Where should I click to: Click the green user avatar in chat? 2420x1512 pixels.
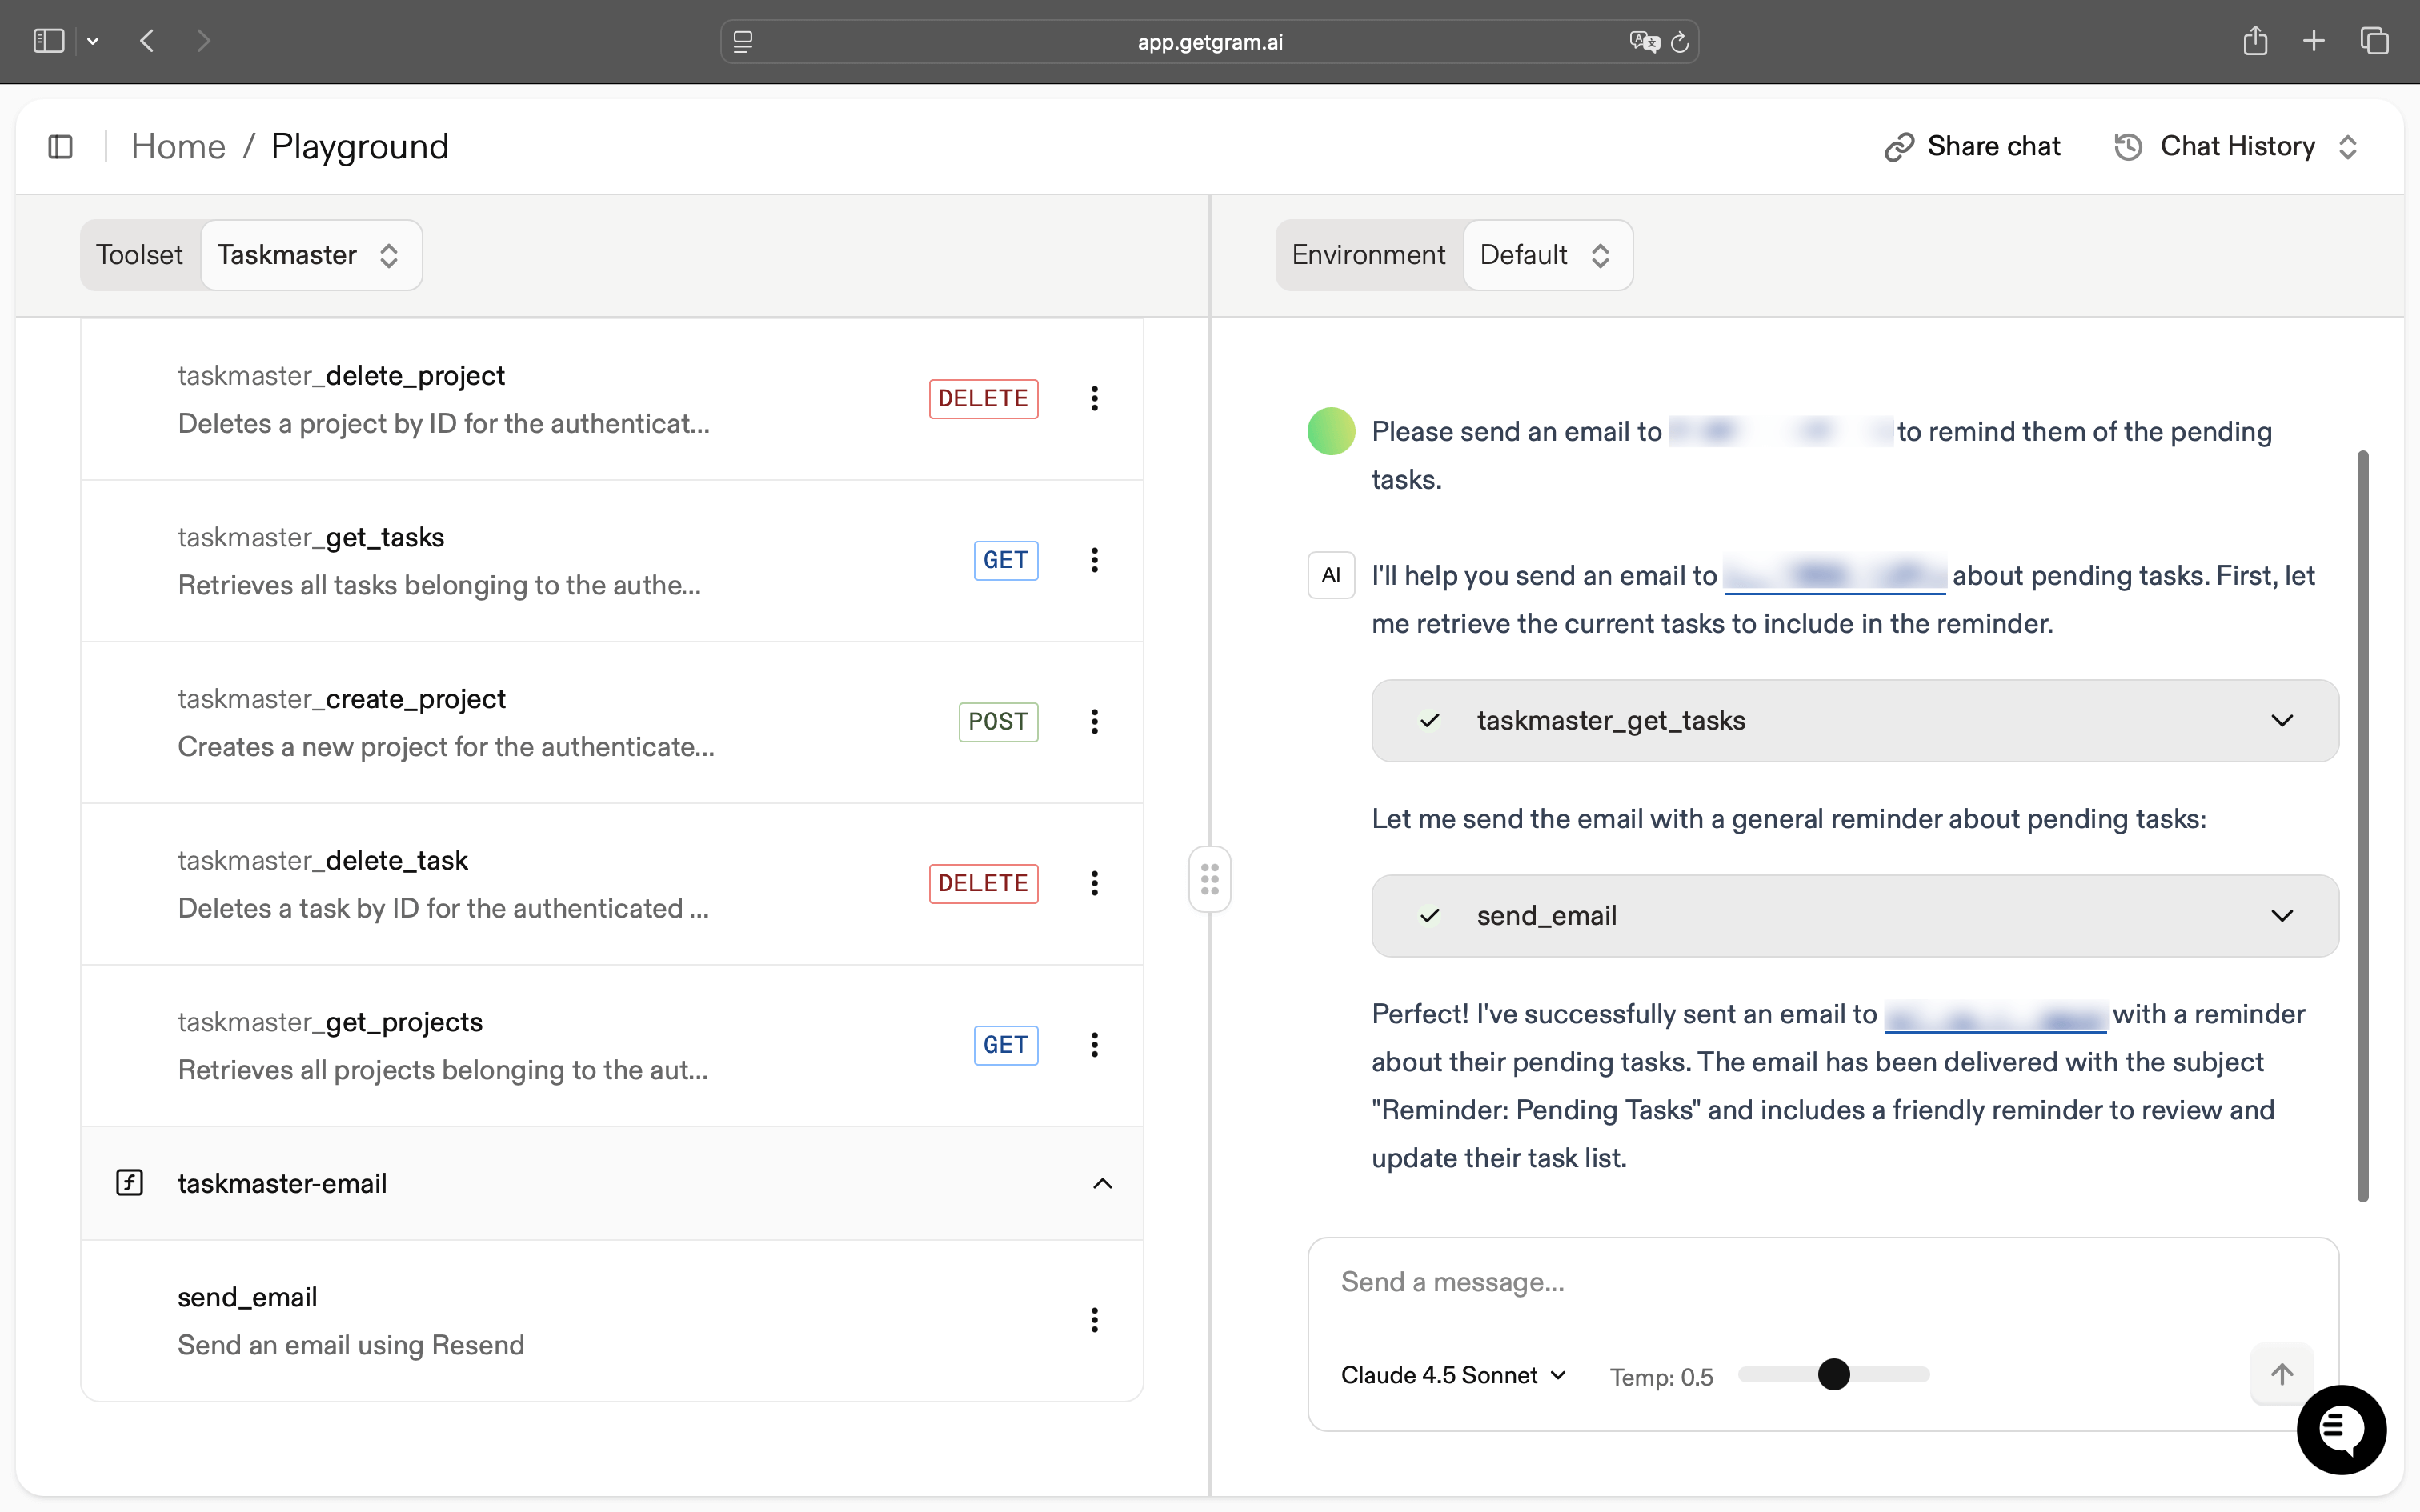tap(1331, 432)
